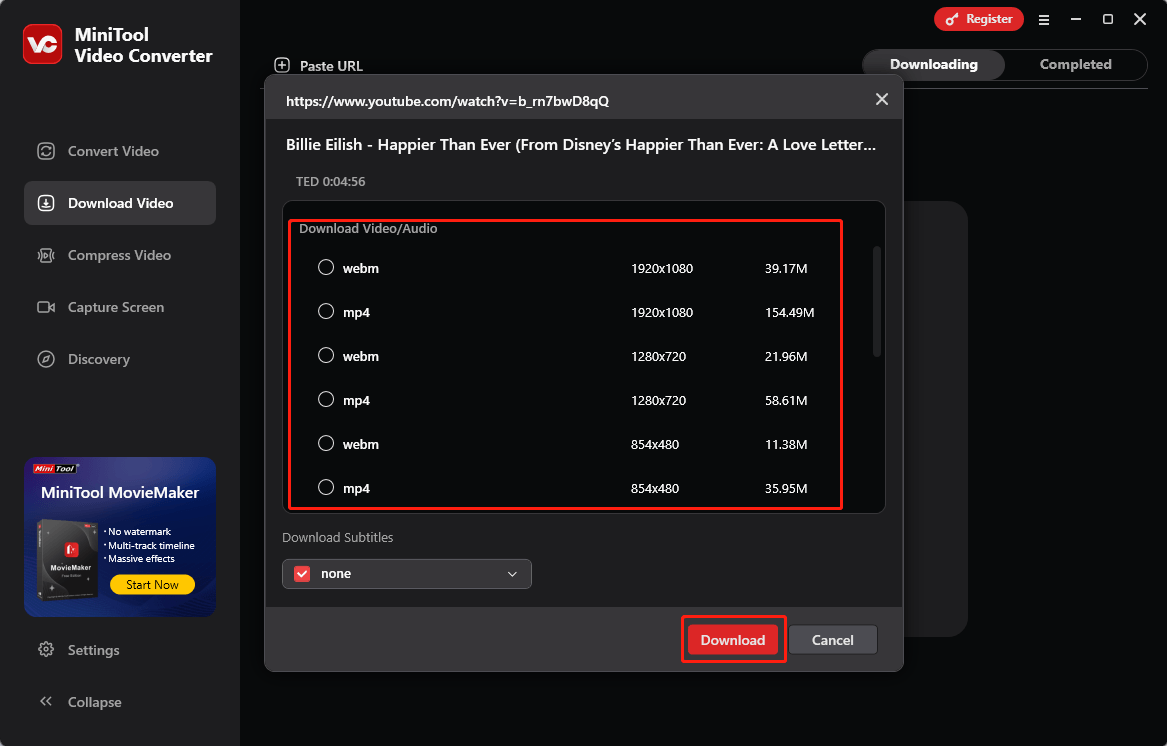Click the Compress Video sidebar icon
This screenshot has width=1167, height=746.
pyautogui.click(x=46, y=255)
